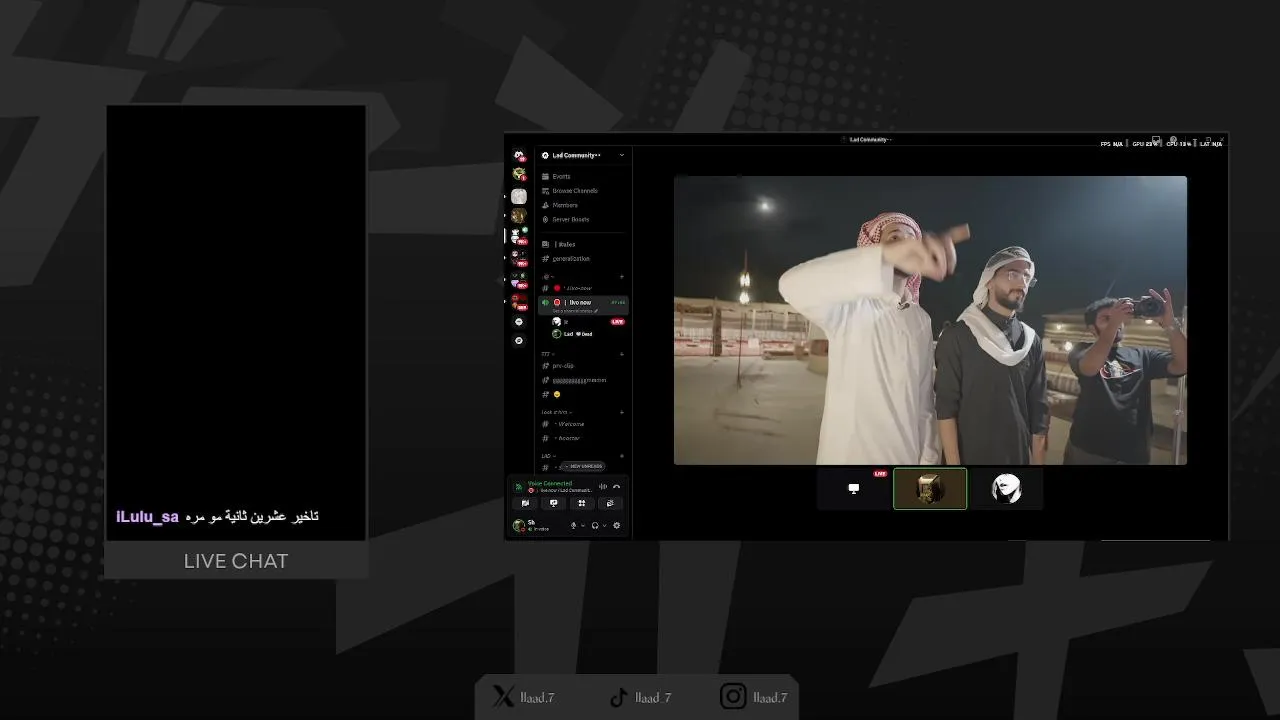Screen dimensions: 1280x720
Task: Click the LIVE badge beside the streaming user
Action: point(618,322)
